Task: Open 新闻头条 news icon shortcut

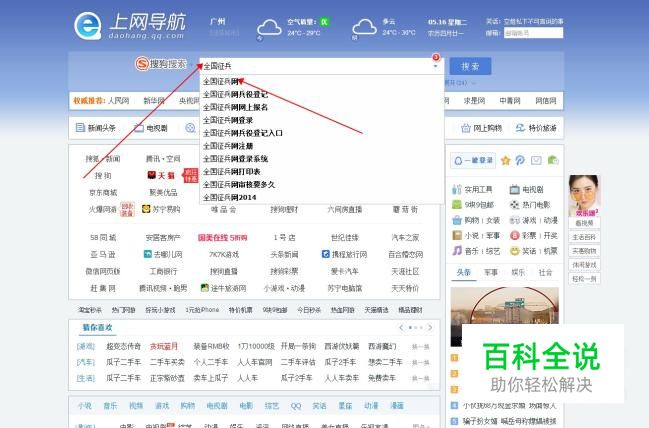Action: pyautogui.click(x=80, y=128)
